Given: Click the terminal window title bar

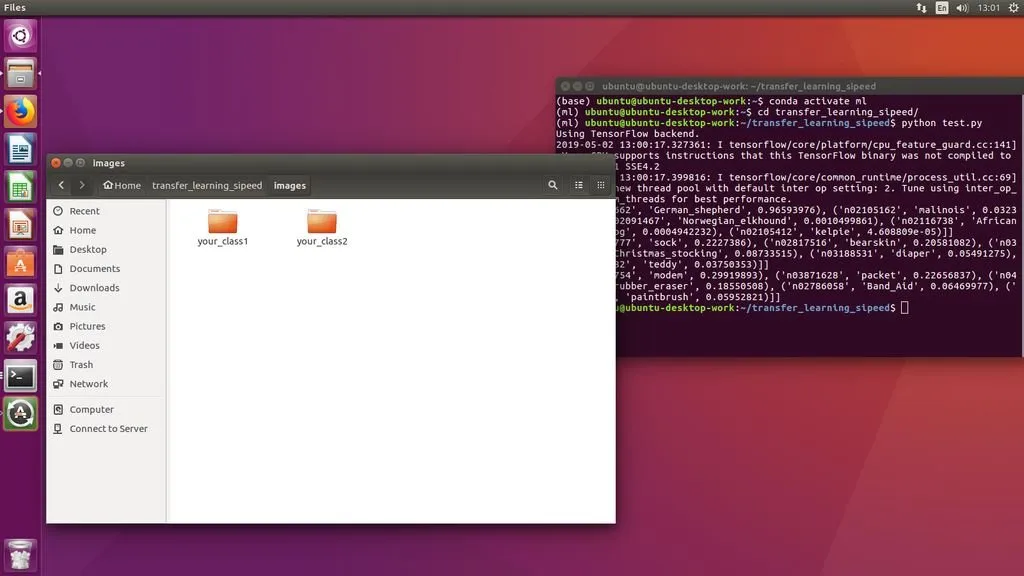Looking at the screenshot, I should tap(789, 86).
